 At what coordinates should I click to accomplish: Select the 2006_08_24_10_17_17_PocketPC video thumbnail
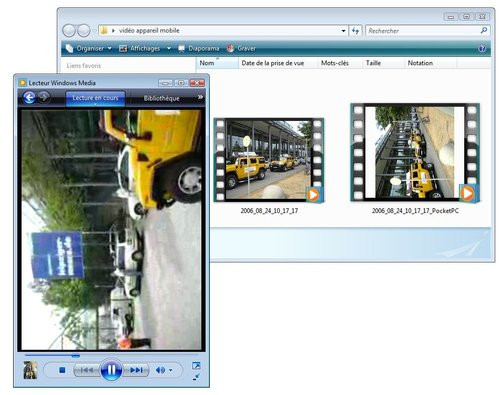click(415, 153)
